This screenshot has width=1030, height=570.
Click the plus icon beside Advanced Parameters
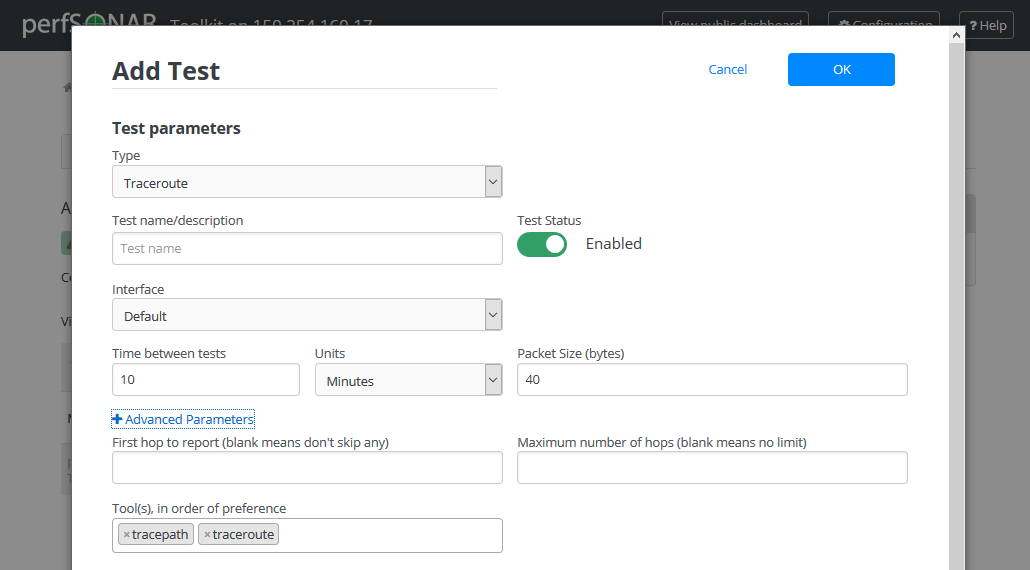(117, 419)
